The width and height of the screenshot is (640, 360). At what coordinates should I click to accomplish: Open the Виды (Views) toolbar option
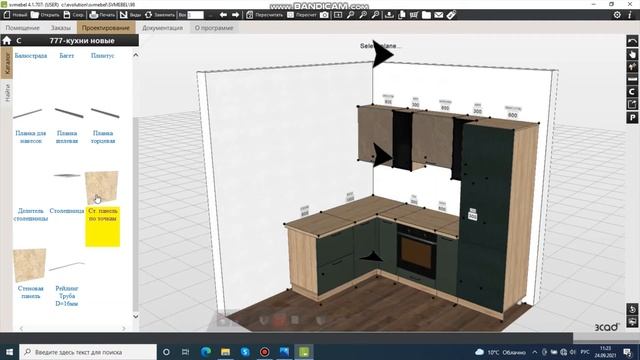(131, 15)
